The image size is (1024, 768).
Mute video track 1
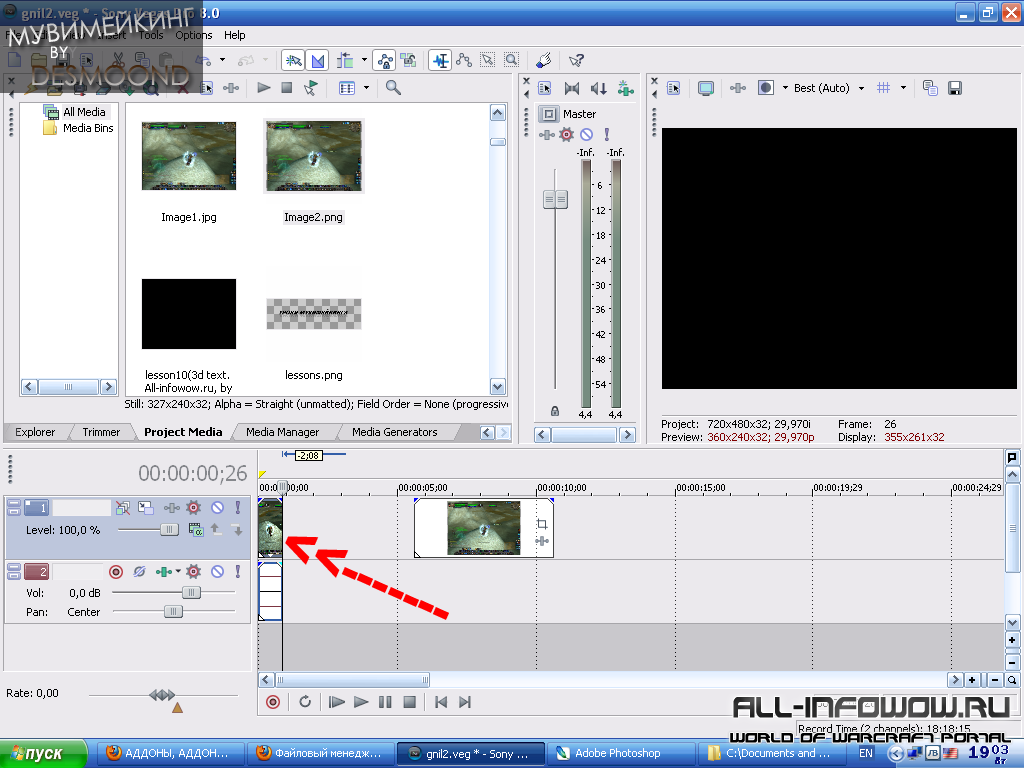coord(217,507)
